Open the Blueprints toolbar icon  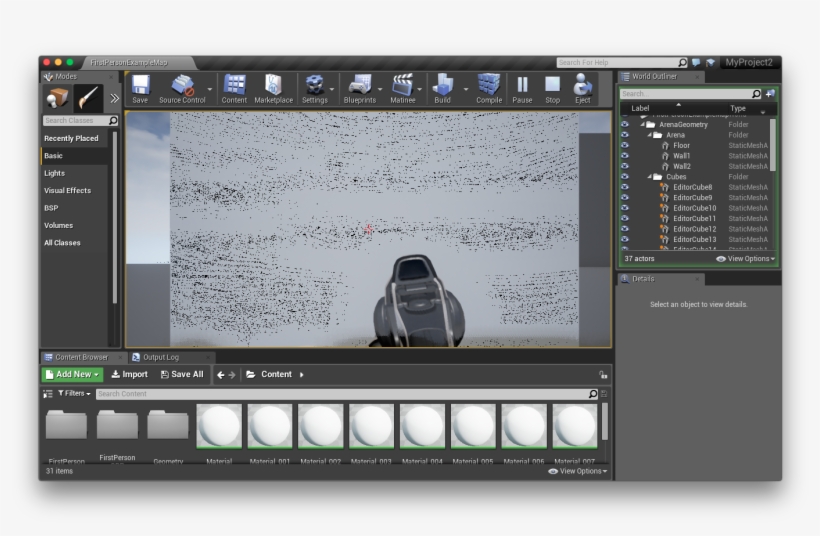pyautogui.click(x=359, y=88)
